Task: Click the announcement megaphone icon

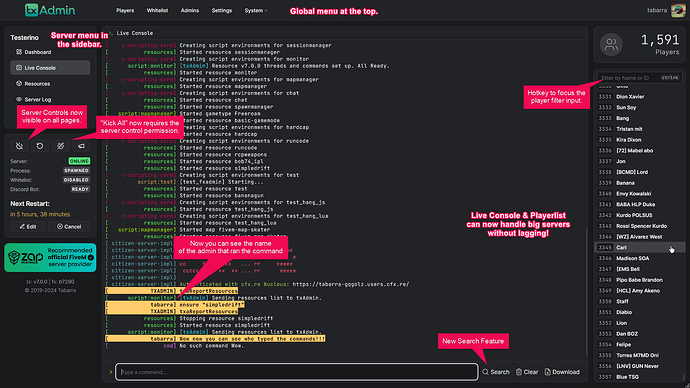Action: (x=81, y=146)
